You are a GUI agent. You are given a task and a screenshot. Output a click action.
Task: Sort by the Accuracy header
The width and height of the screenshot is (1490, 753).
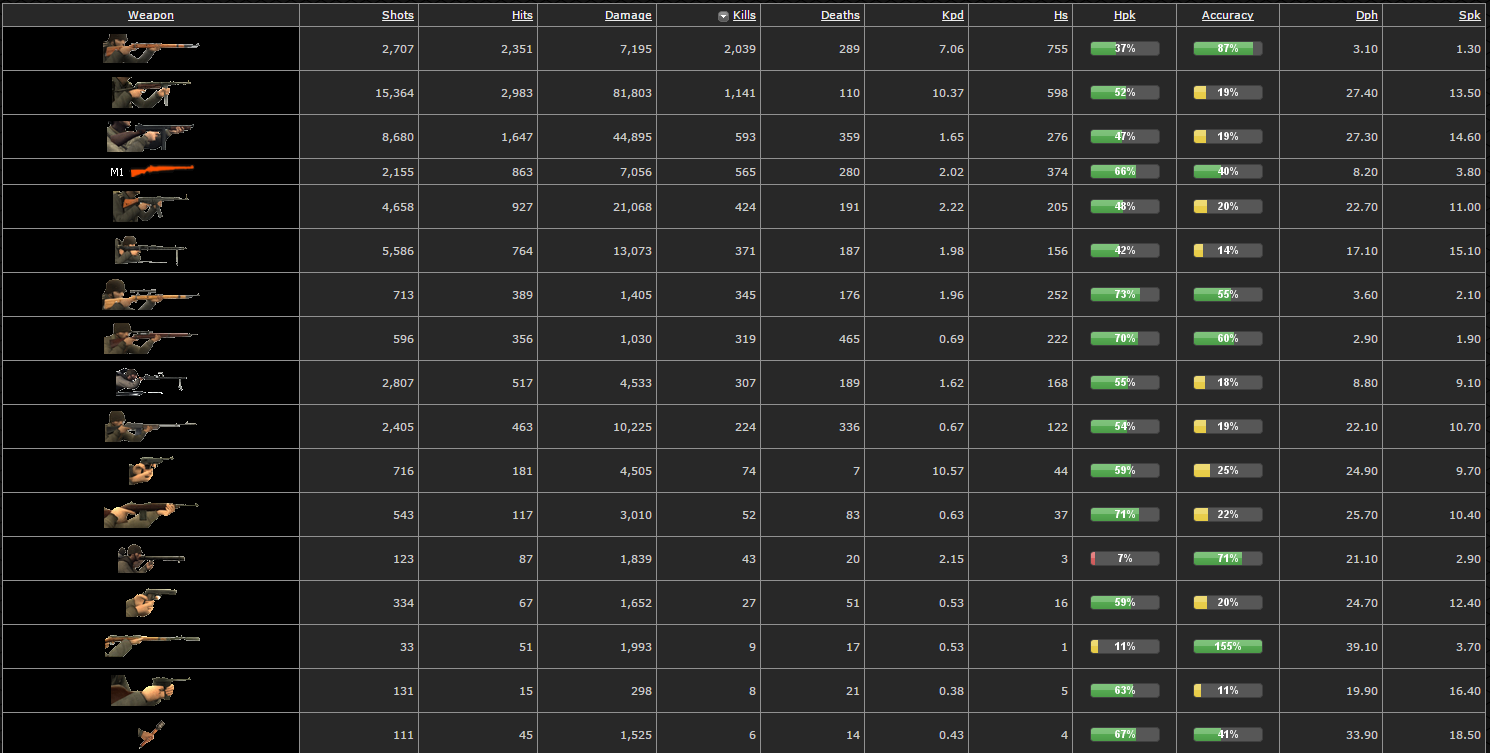click(x=1227, y=15)
